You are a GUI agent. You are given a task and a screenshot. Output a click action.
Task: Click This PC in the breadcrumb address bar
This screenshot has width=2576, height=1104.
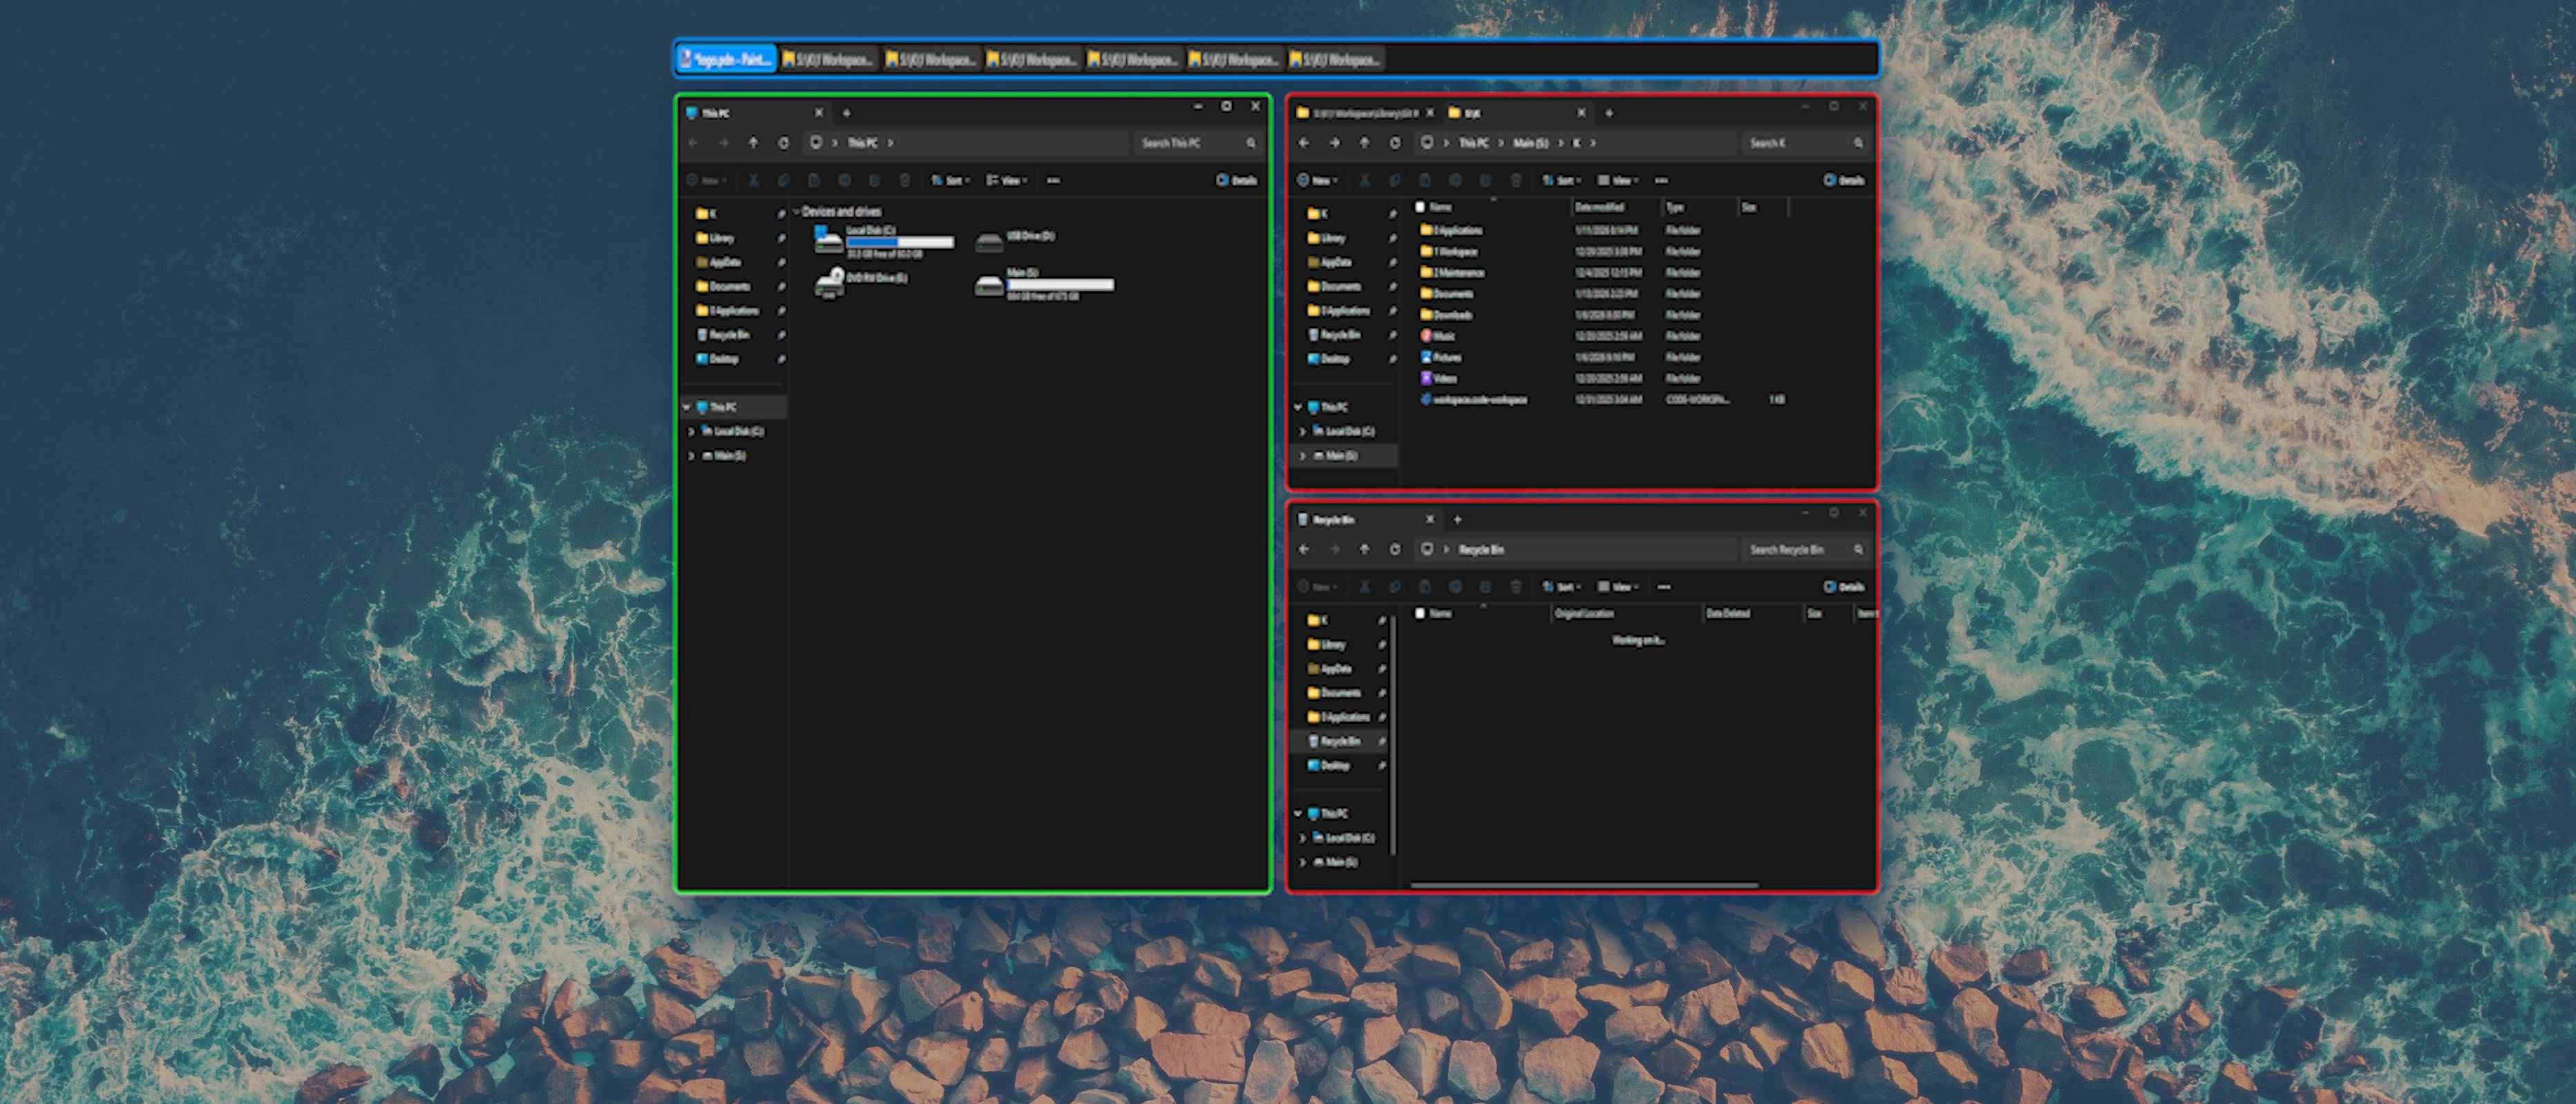coord(861,143)
